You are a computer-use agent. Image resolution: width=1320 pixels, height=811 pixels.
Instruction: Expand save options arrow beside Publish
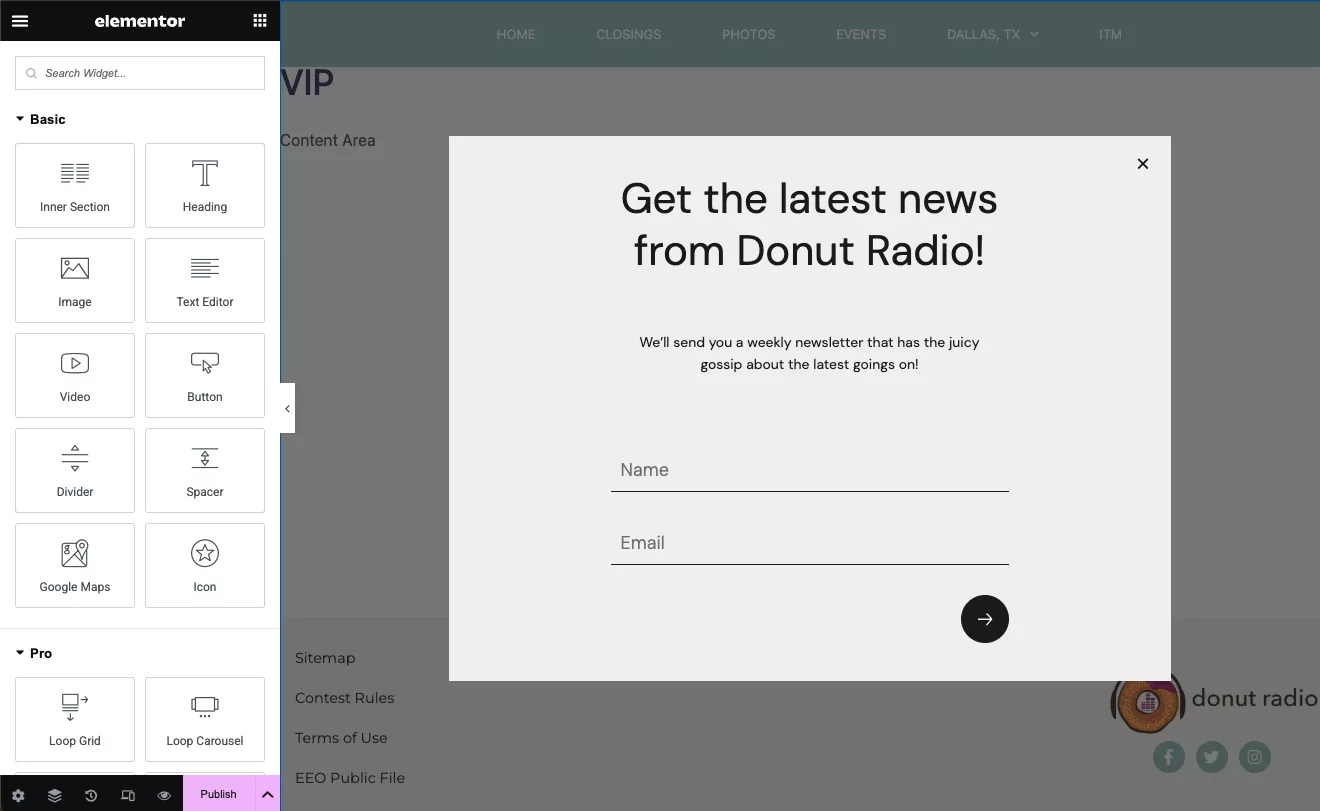(x=267, y=794)
